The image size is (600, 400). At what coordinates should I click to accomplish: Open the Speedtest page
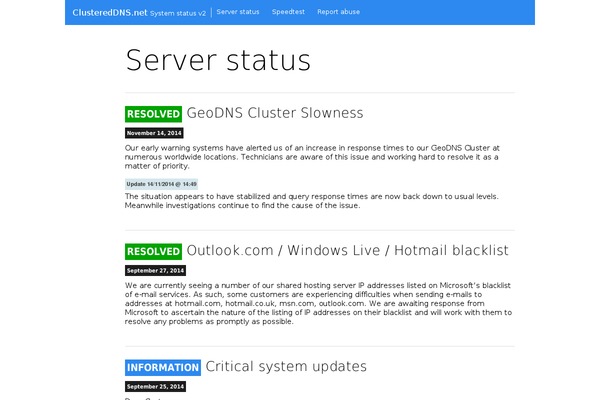pos(288,12)
